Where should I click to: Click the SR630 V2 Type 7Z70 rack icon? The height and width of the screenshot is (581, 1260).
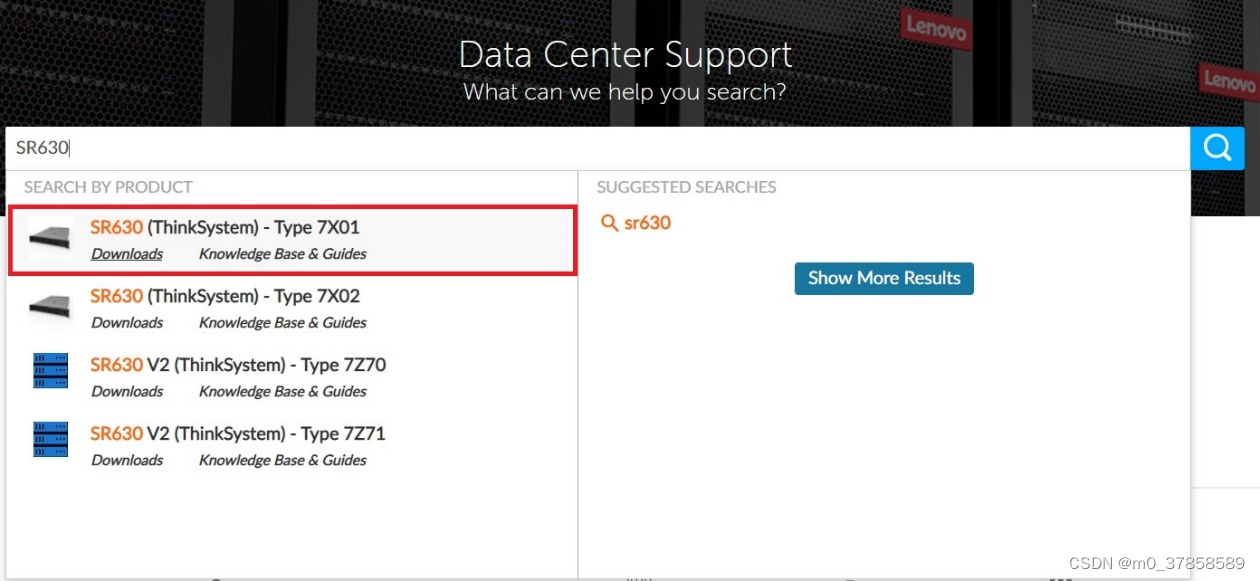(x=50, y=371)
